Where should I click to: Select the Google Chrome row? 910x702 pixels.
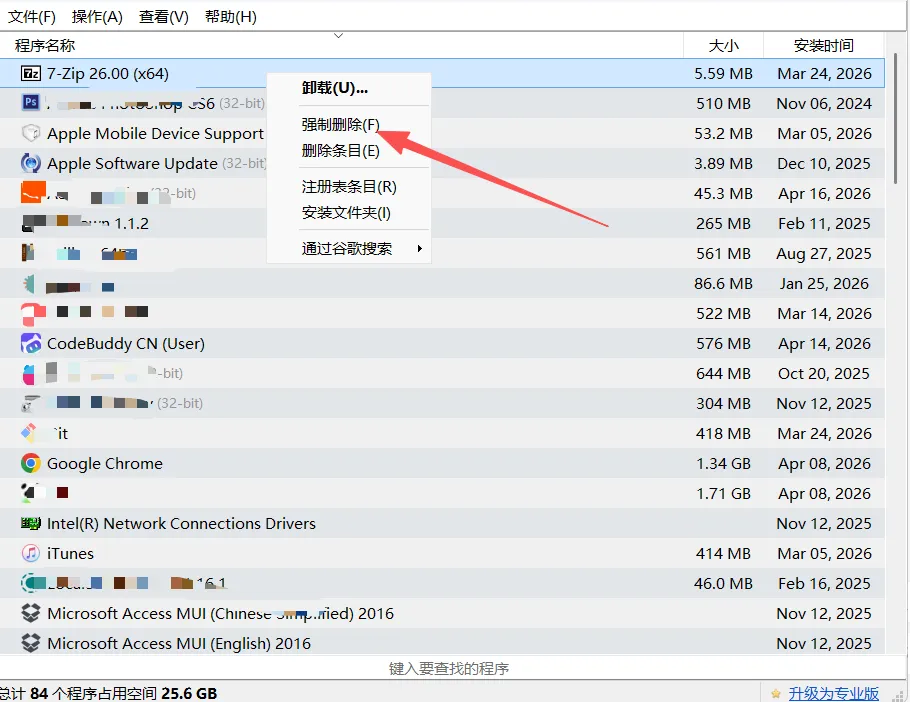[x=442, y=463]
